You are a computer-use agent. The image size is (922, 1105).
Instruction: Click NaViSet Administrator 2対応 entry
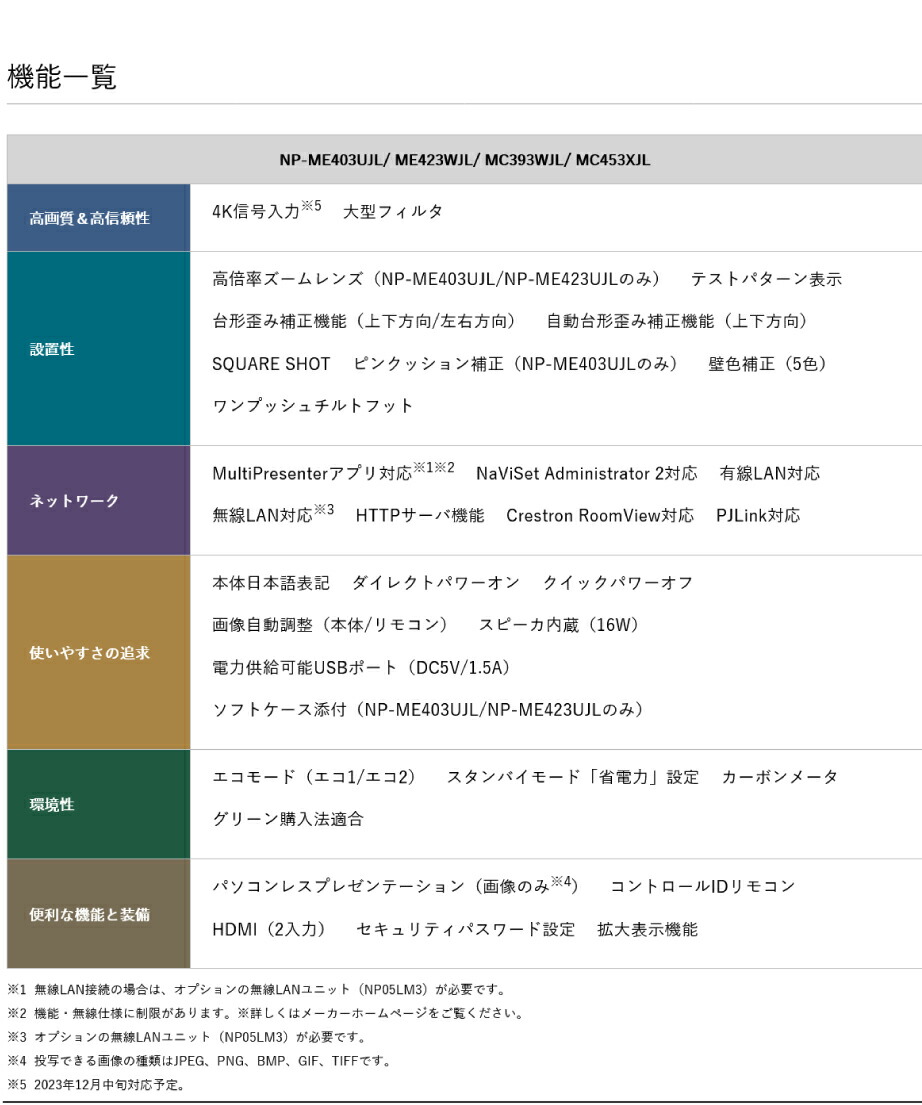(586, 473)
